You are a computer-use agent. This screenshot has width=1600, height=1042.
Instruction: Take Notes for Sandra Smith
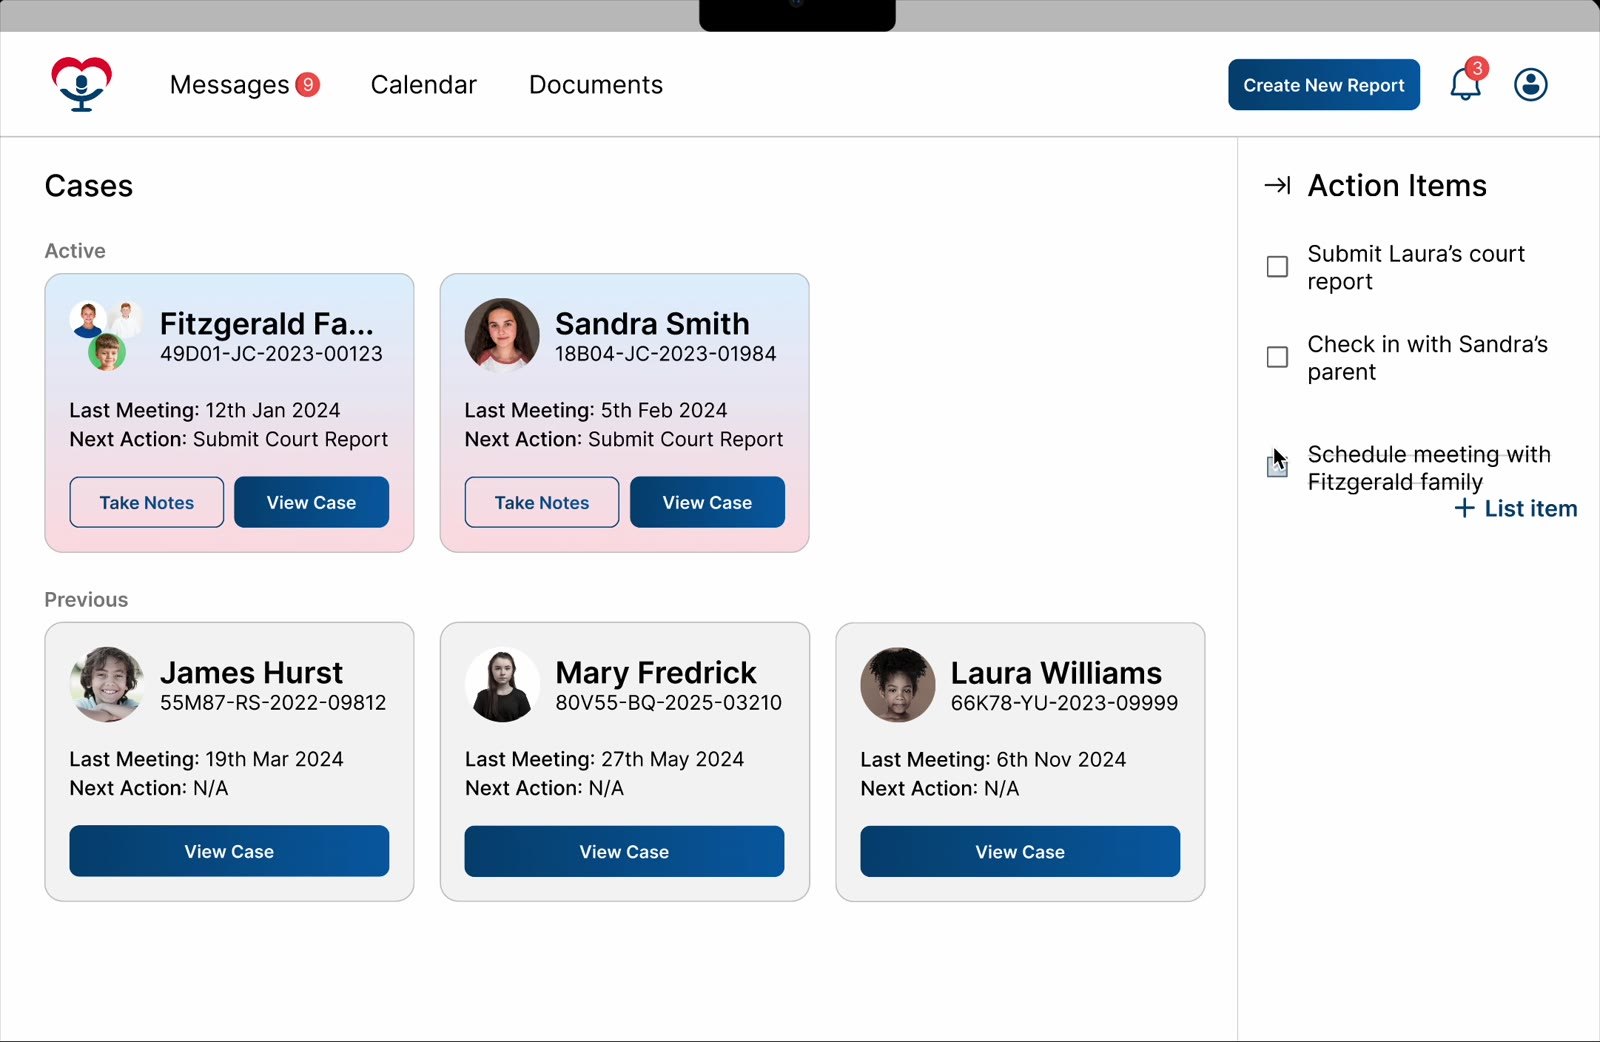click(542, 502)
